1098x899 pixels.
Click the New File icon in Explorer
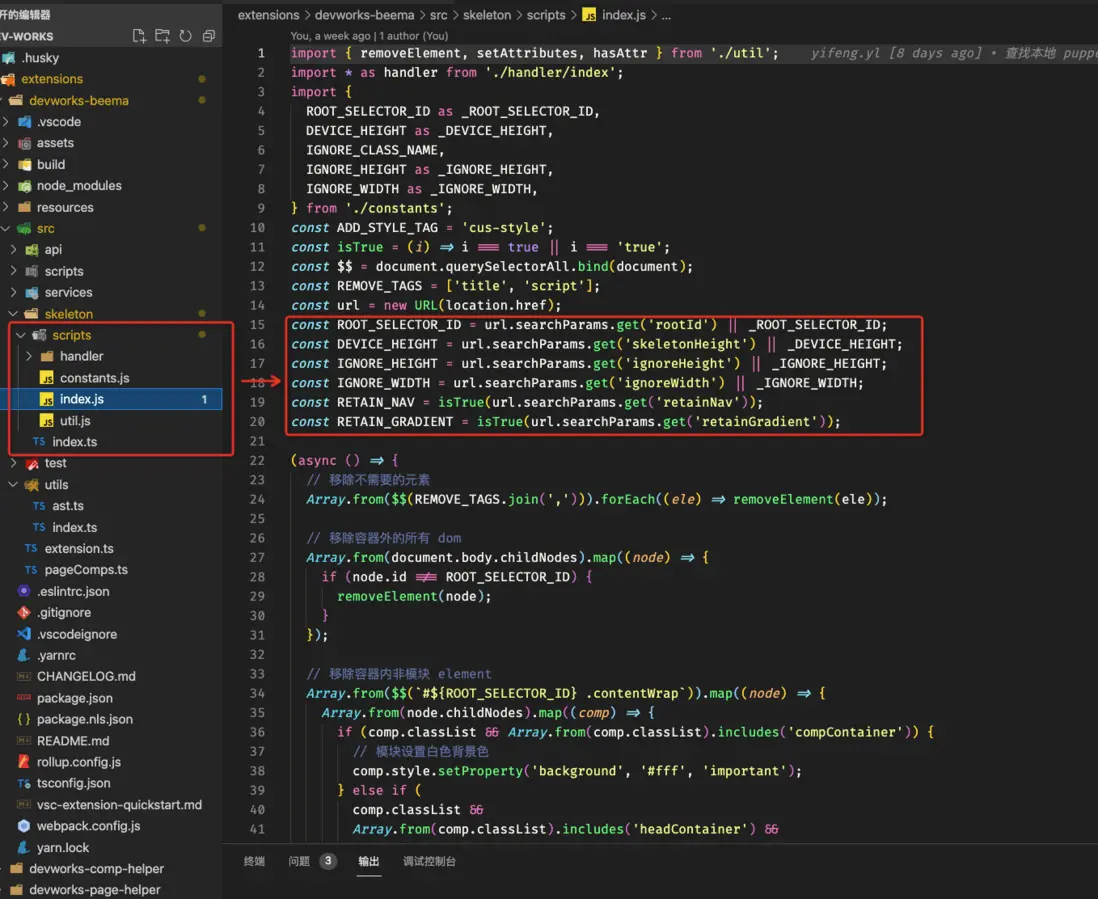(x=140, y=36)
